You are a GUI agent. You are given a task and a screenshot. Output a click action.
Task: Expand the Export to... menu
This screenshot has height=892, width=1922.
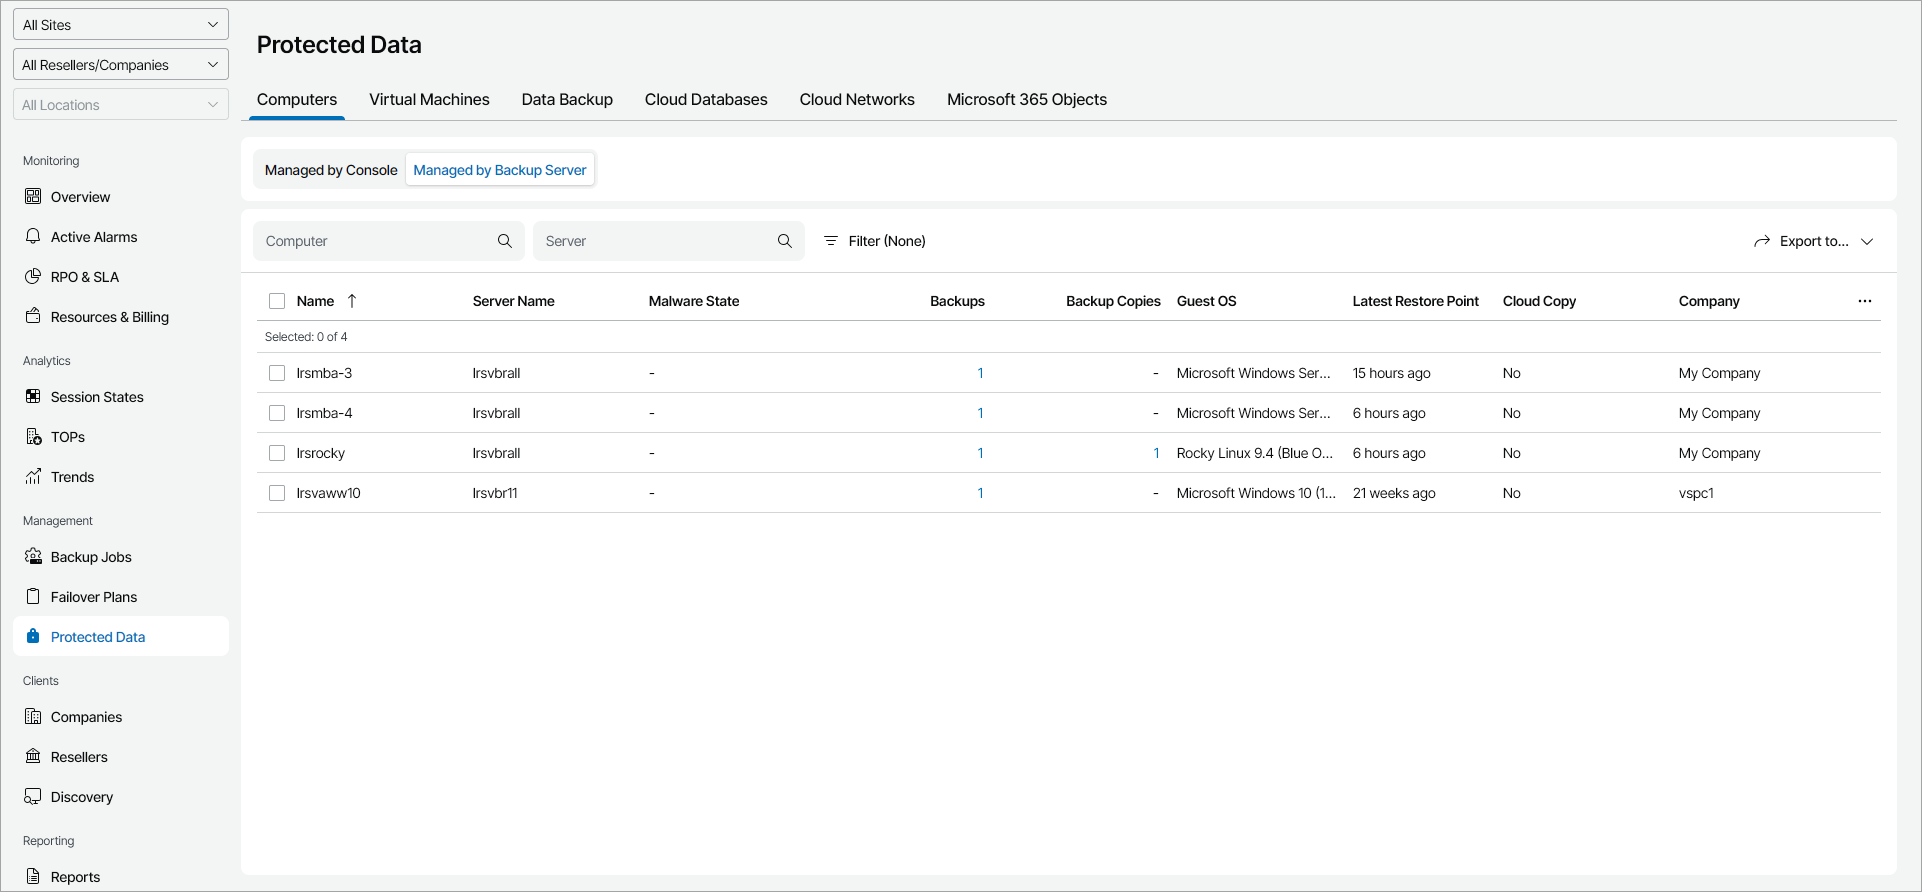[x=1813, y=241]
